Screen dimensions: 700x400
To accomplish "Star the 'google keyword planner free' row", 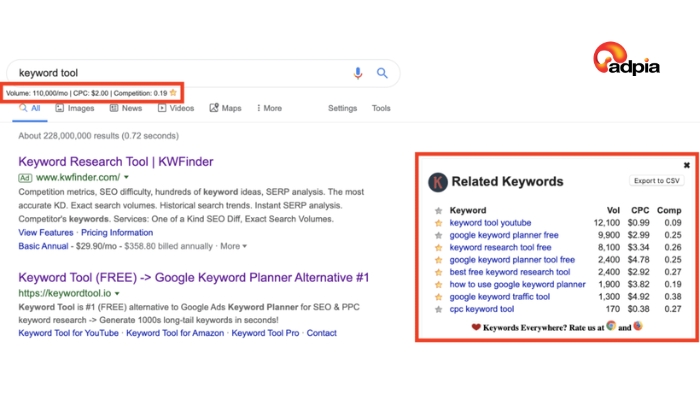I will click(438, 235).
